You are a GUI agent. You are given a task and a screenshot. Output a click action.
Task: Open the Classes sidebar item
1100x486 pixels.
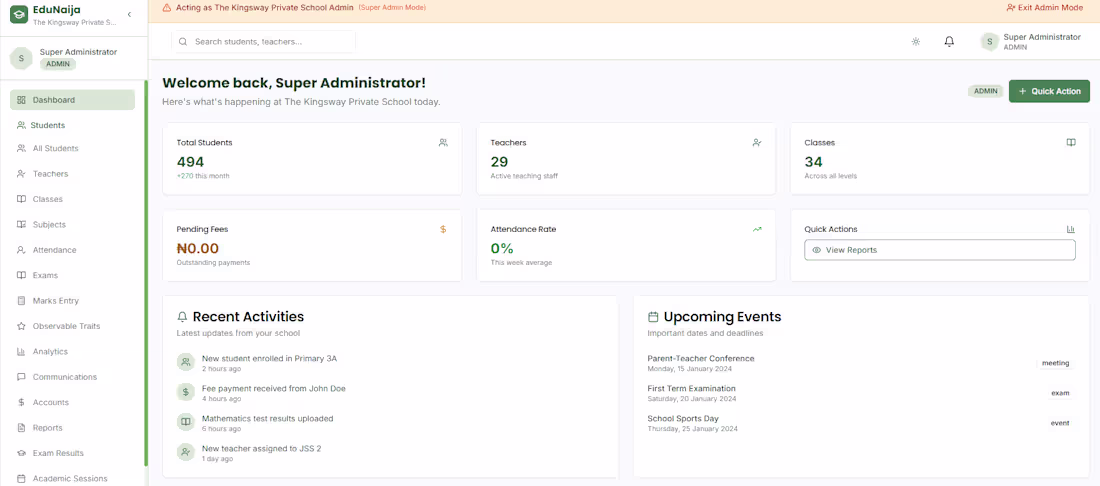click(x=72, y=199)
